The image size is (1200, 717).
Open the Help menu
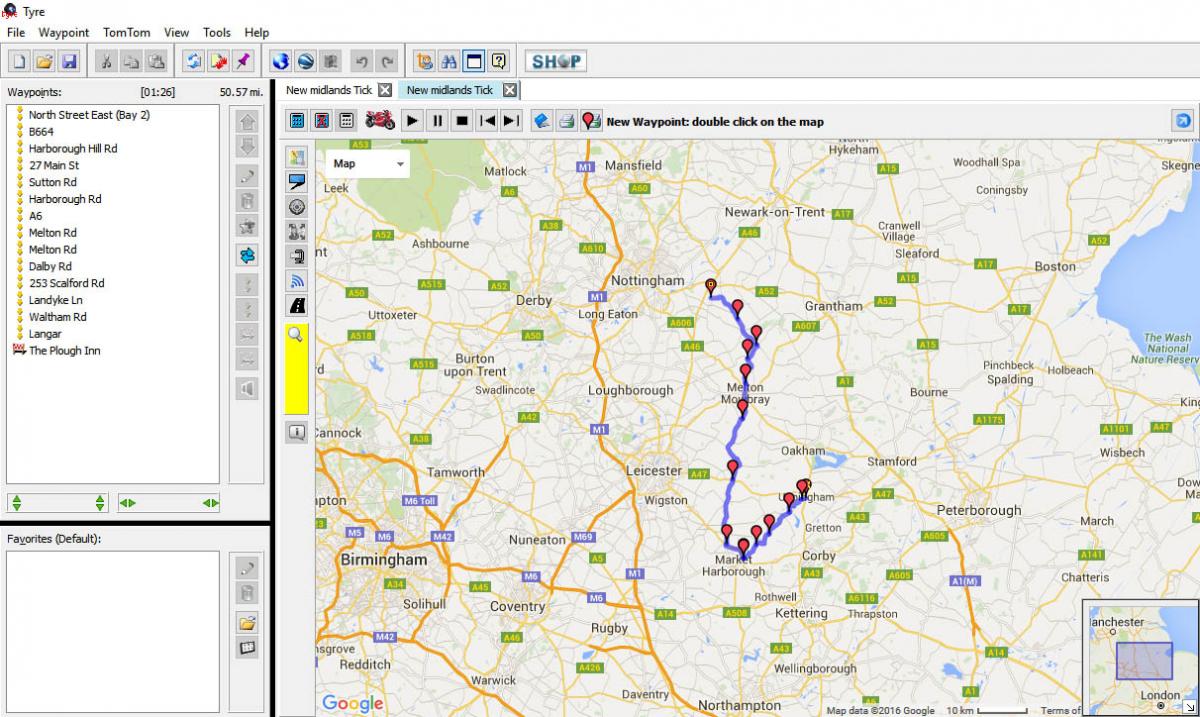coord(257,32)
